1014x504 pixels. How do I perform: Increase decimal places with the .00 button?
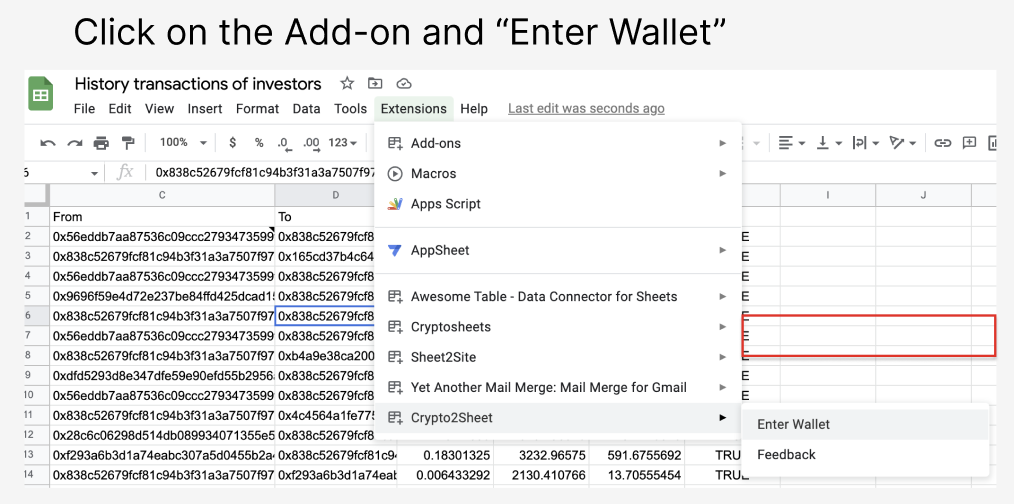click(x=311, y=144)
